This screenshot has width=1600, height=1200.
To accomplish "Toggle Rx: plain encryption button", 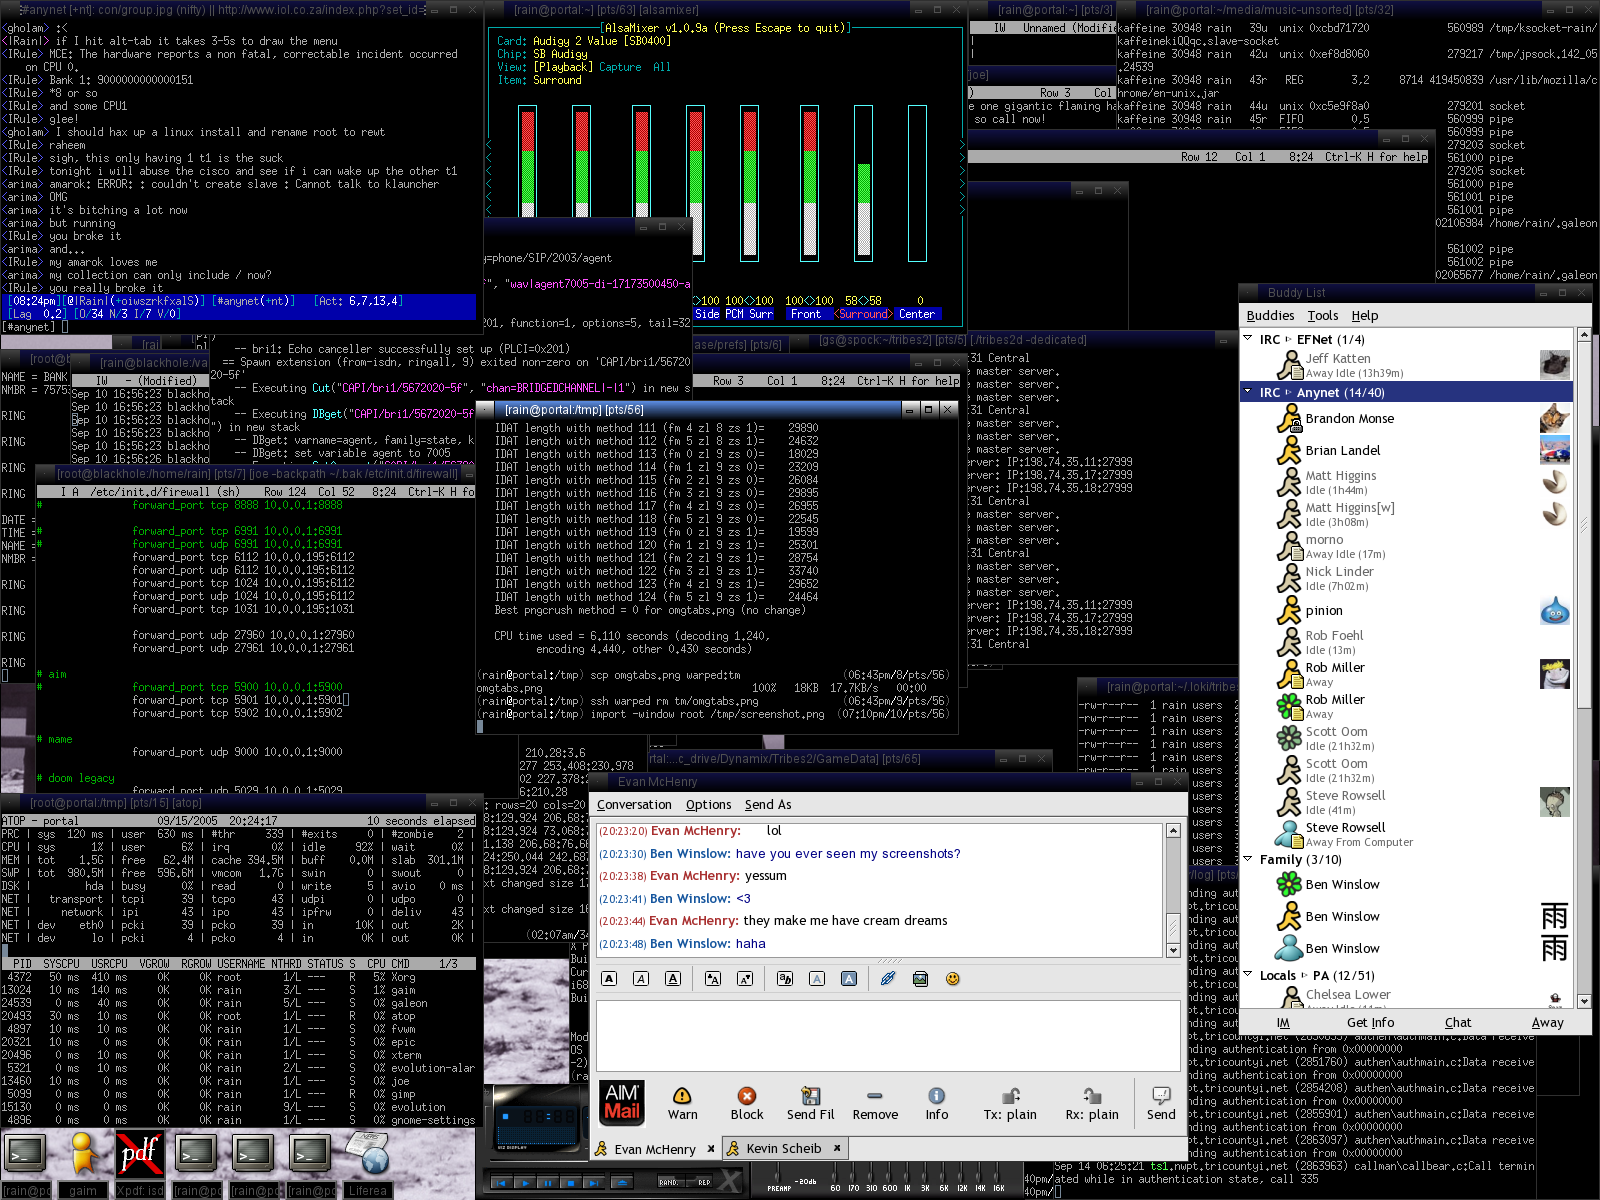I will coord(1092,1104).
